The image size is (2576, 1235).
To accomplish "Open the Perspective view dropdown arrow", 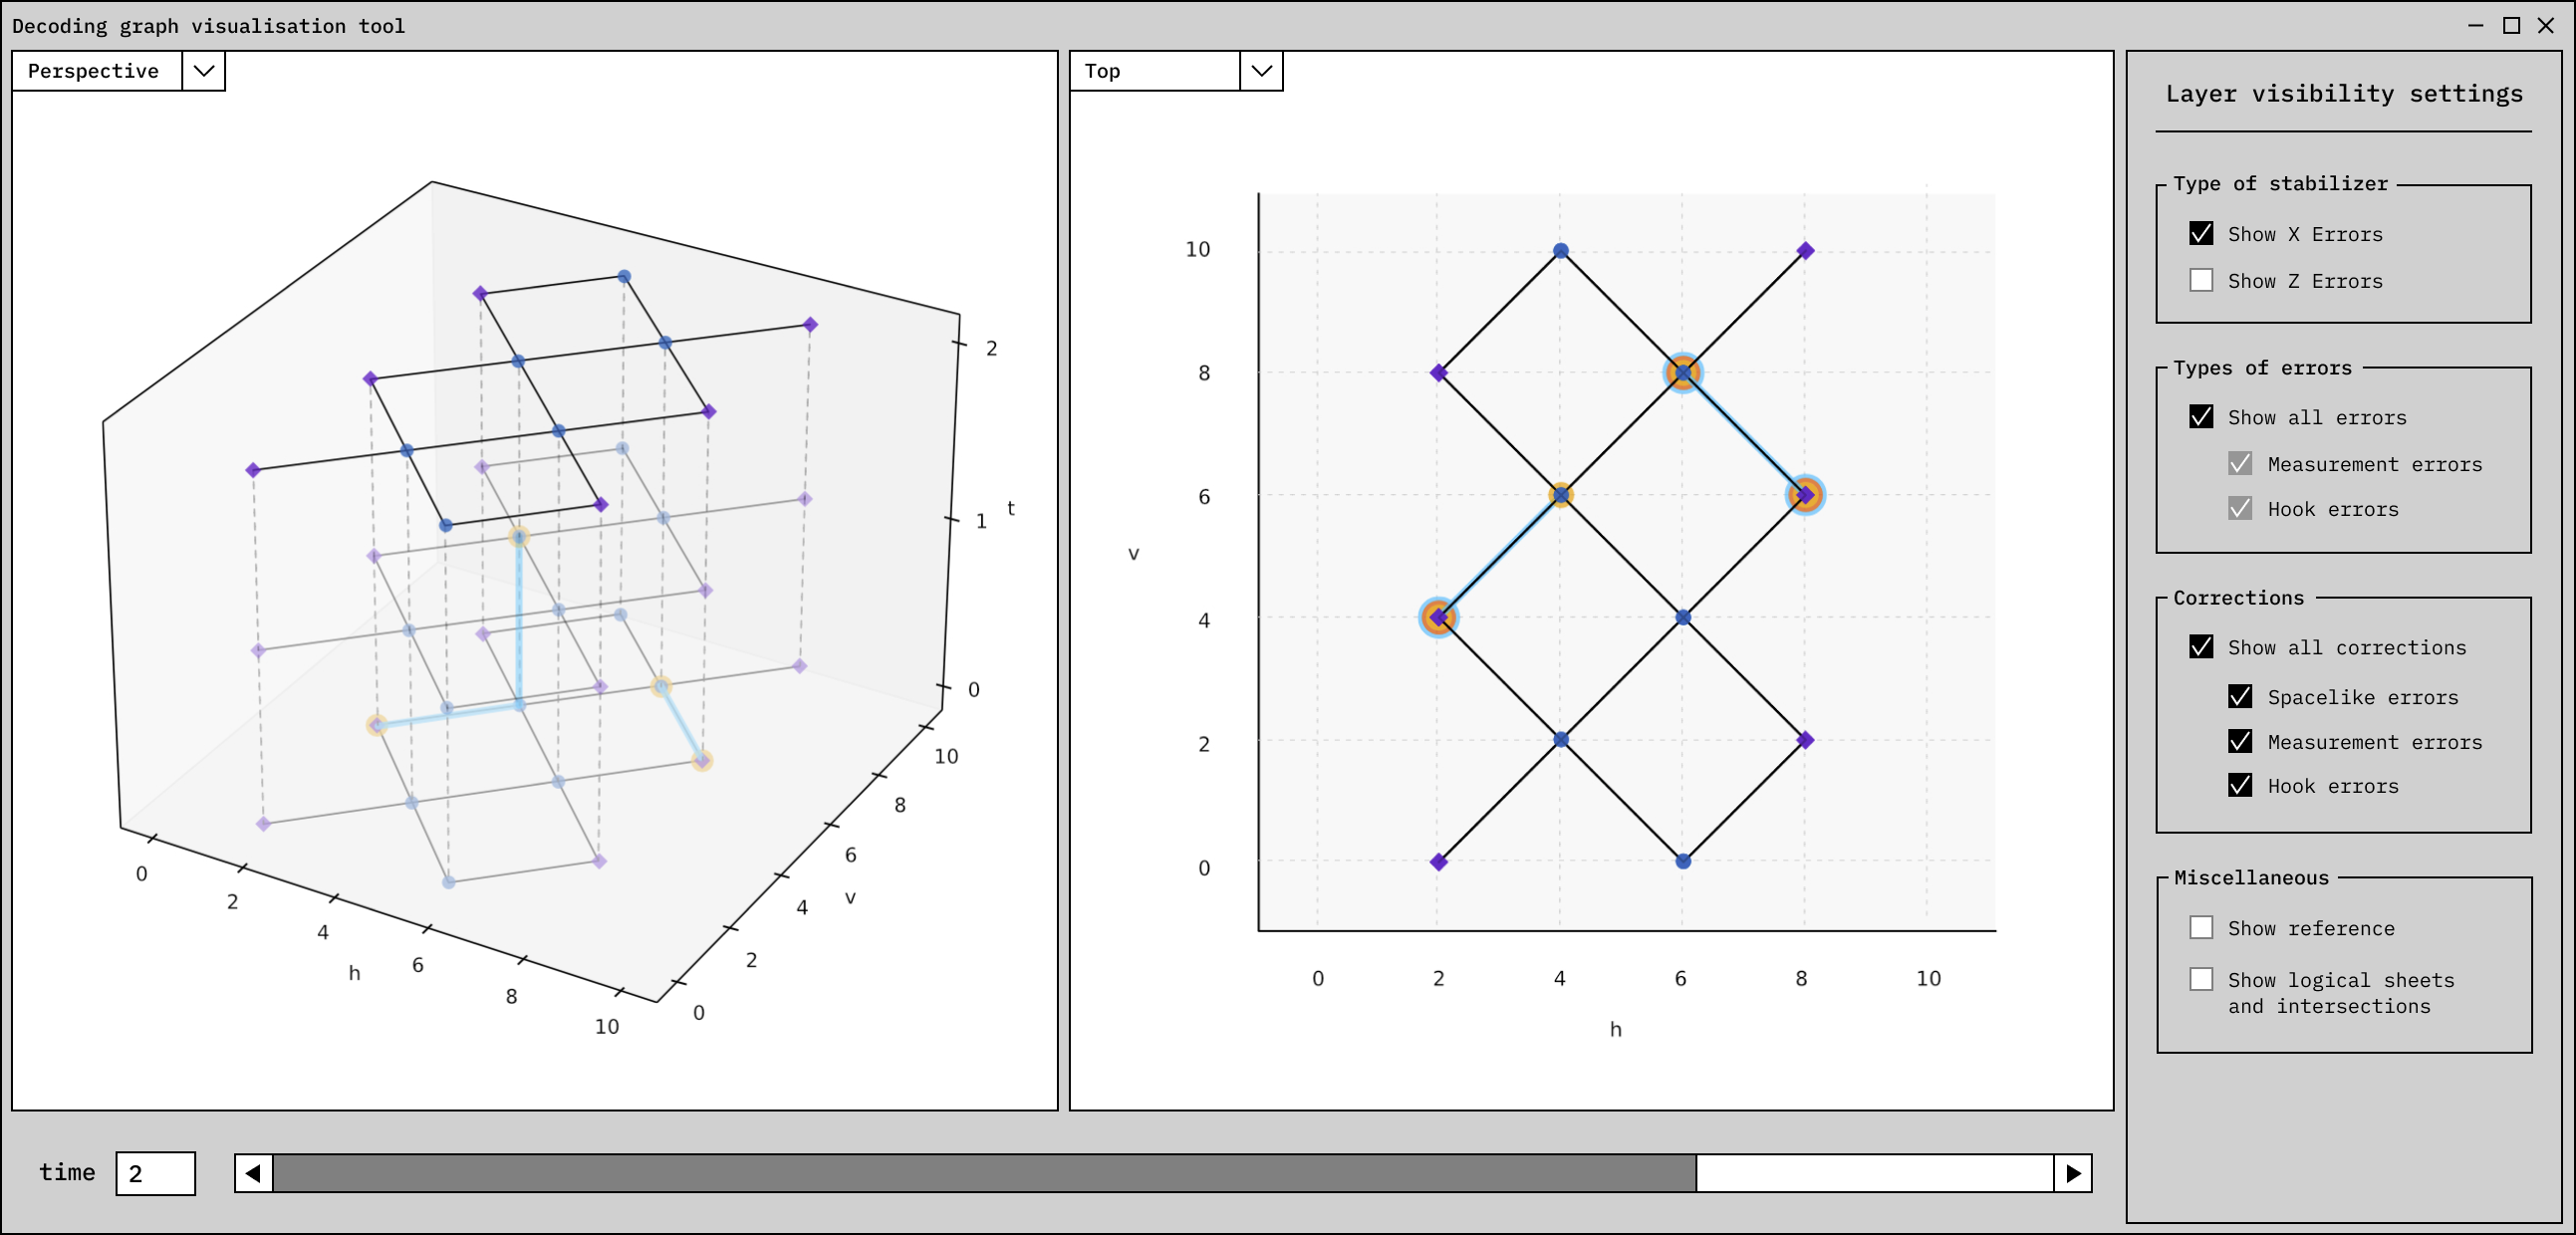I will (x=203, y=71).
